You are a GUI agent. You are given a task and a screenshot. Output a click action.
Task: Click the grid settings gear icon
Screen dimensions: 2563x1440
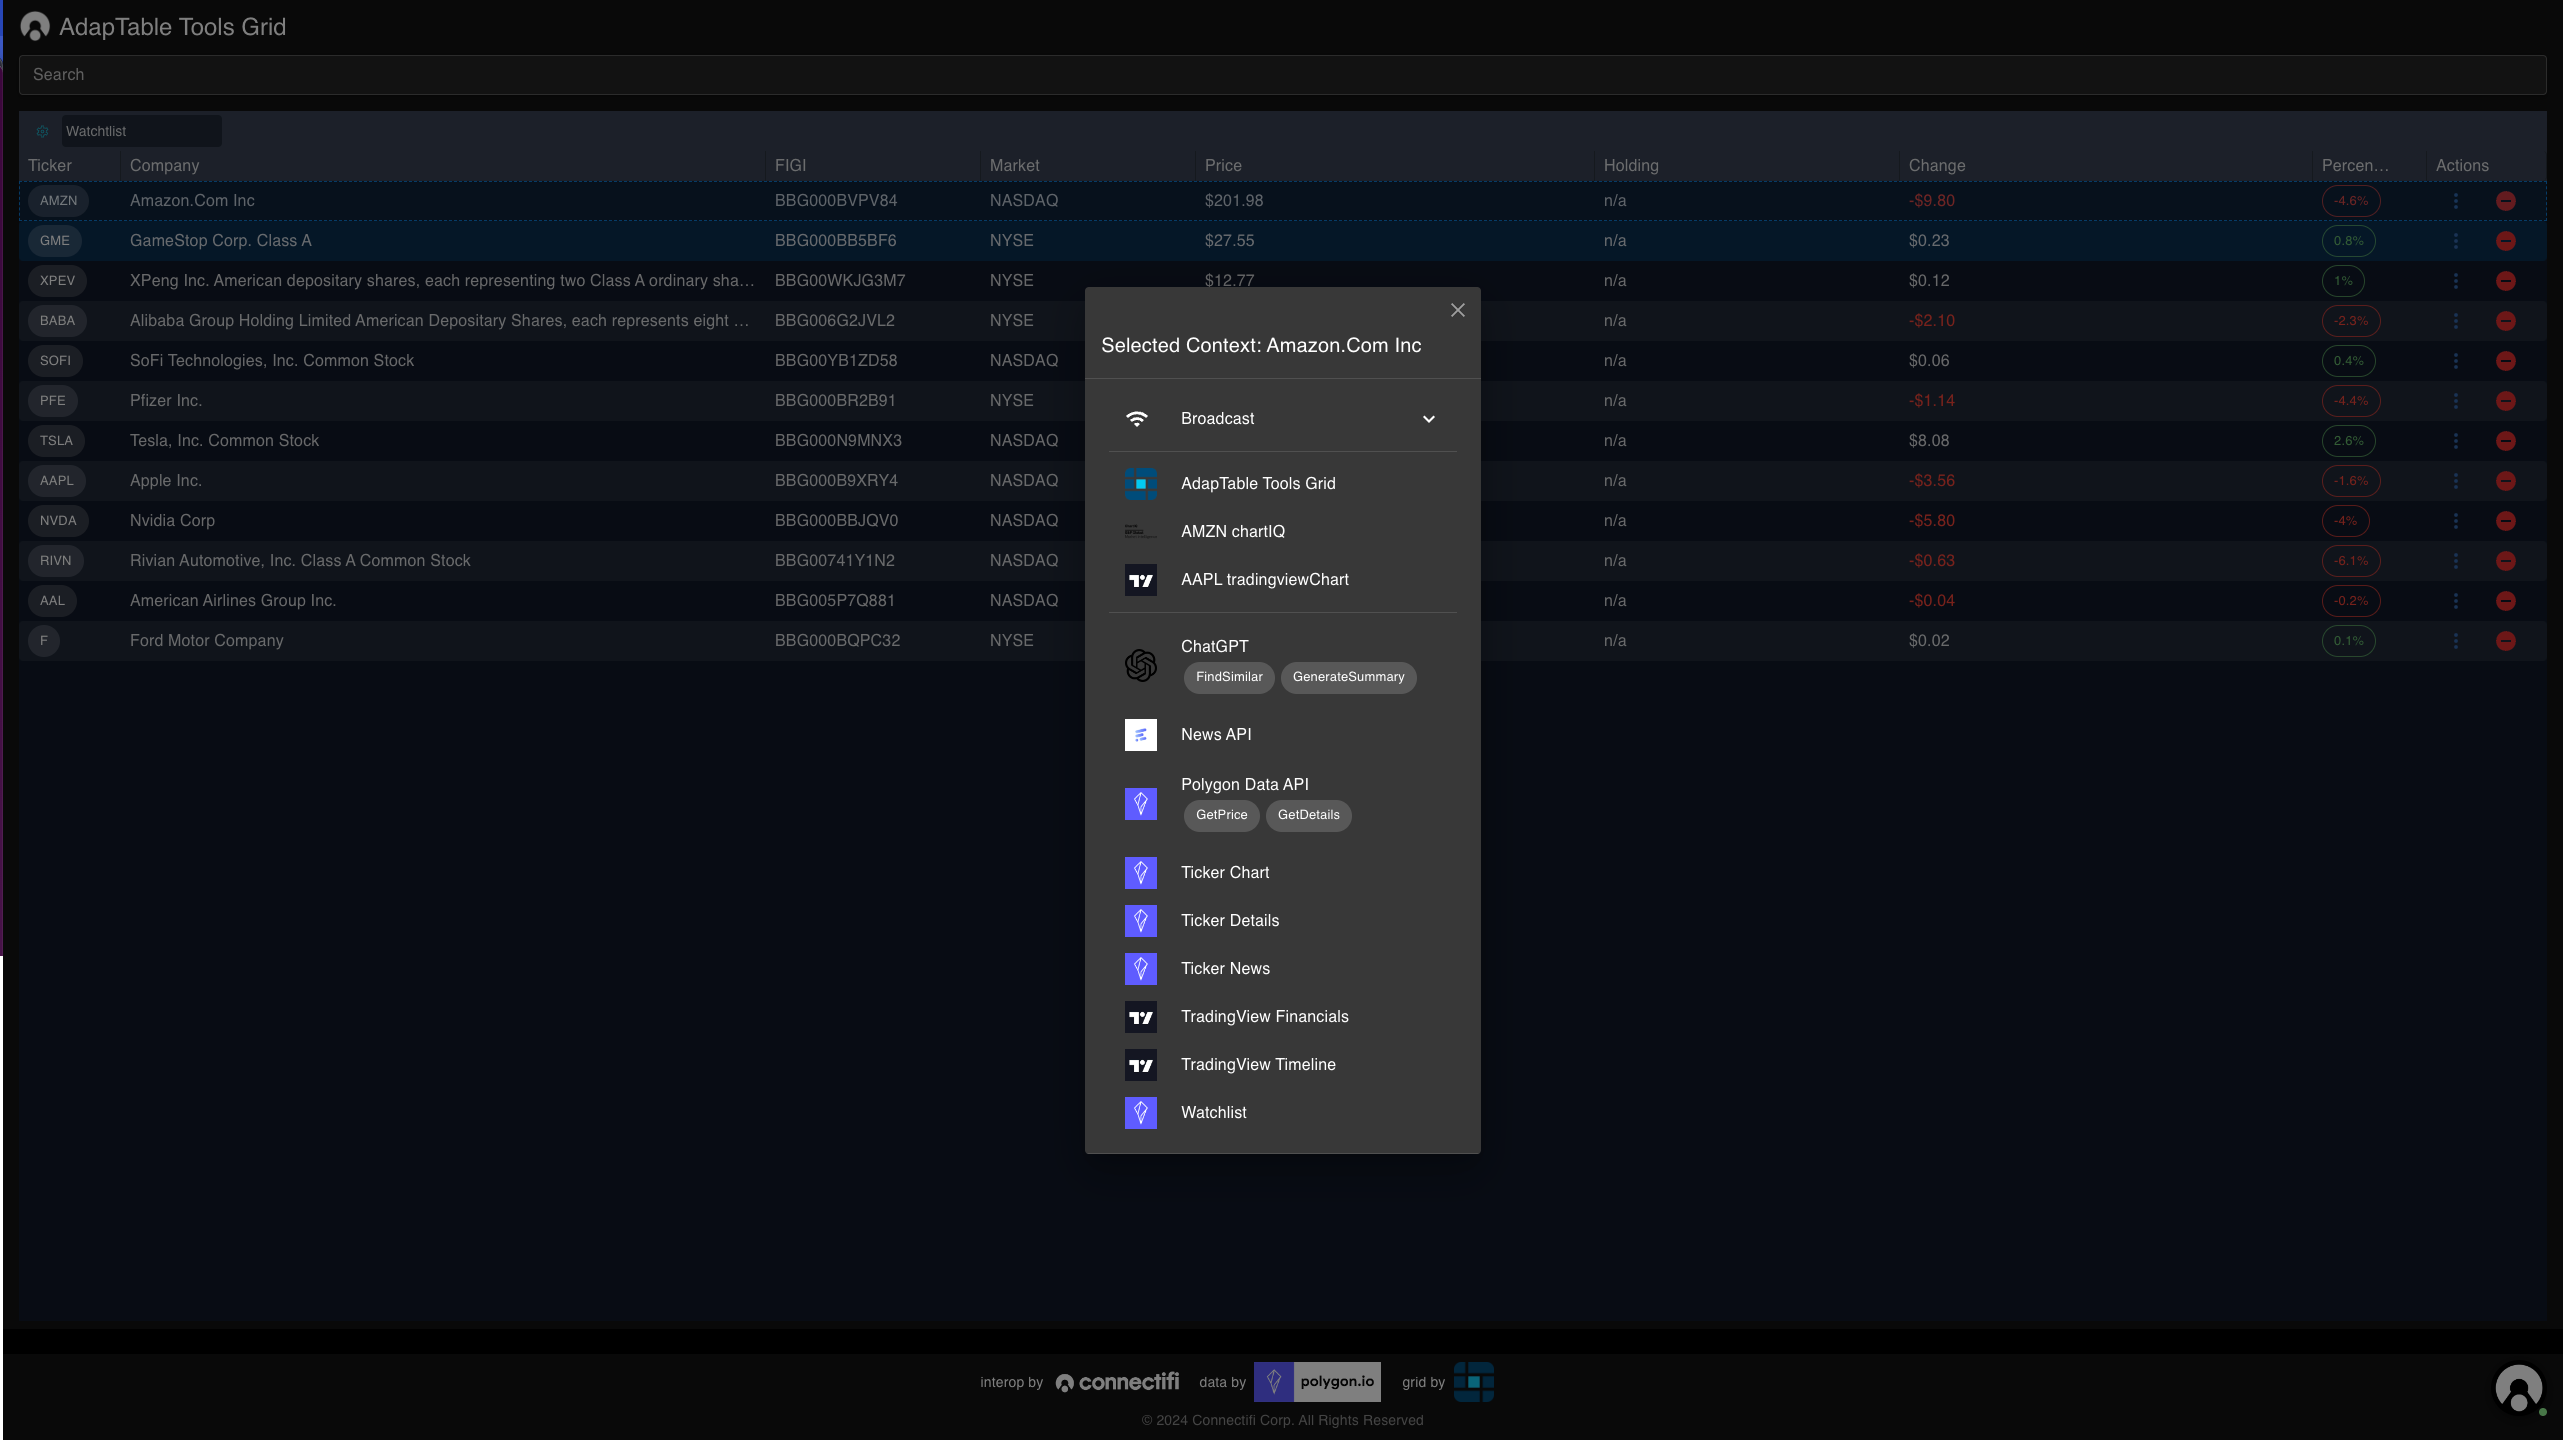coord(42,131)
